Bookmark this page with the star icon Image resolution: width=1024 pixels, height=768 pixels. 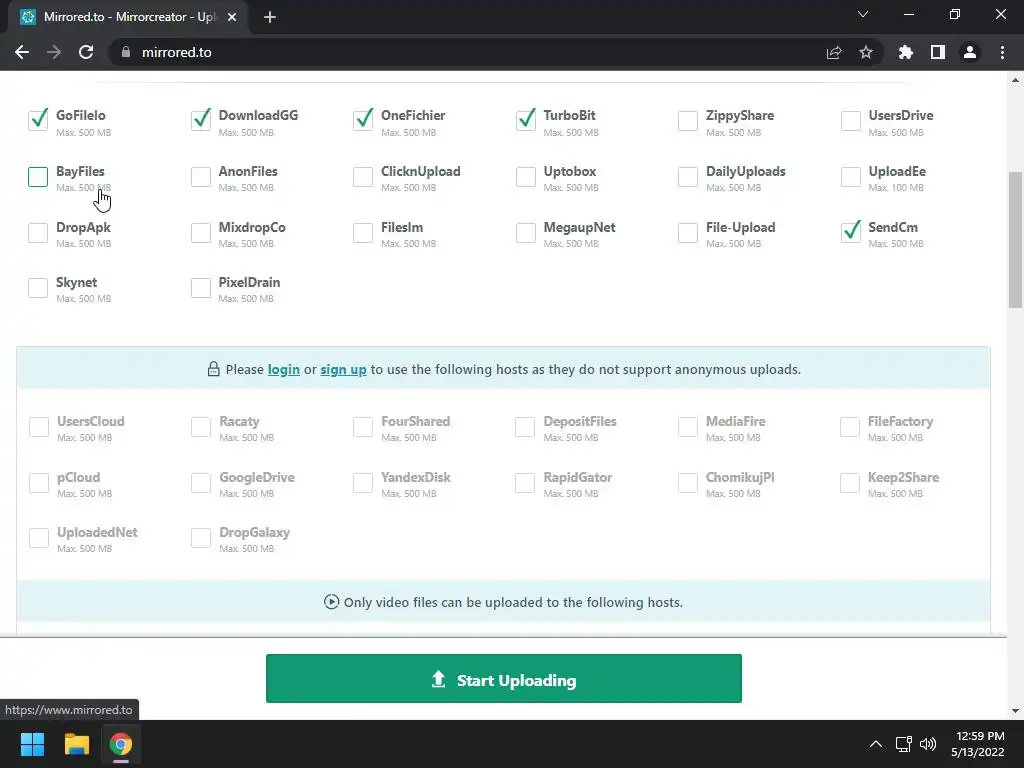tap(866, 52)
